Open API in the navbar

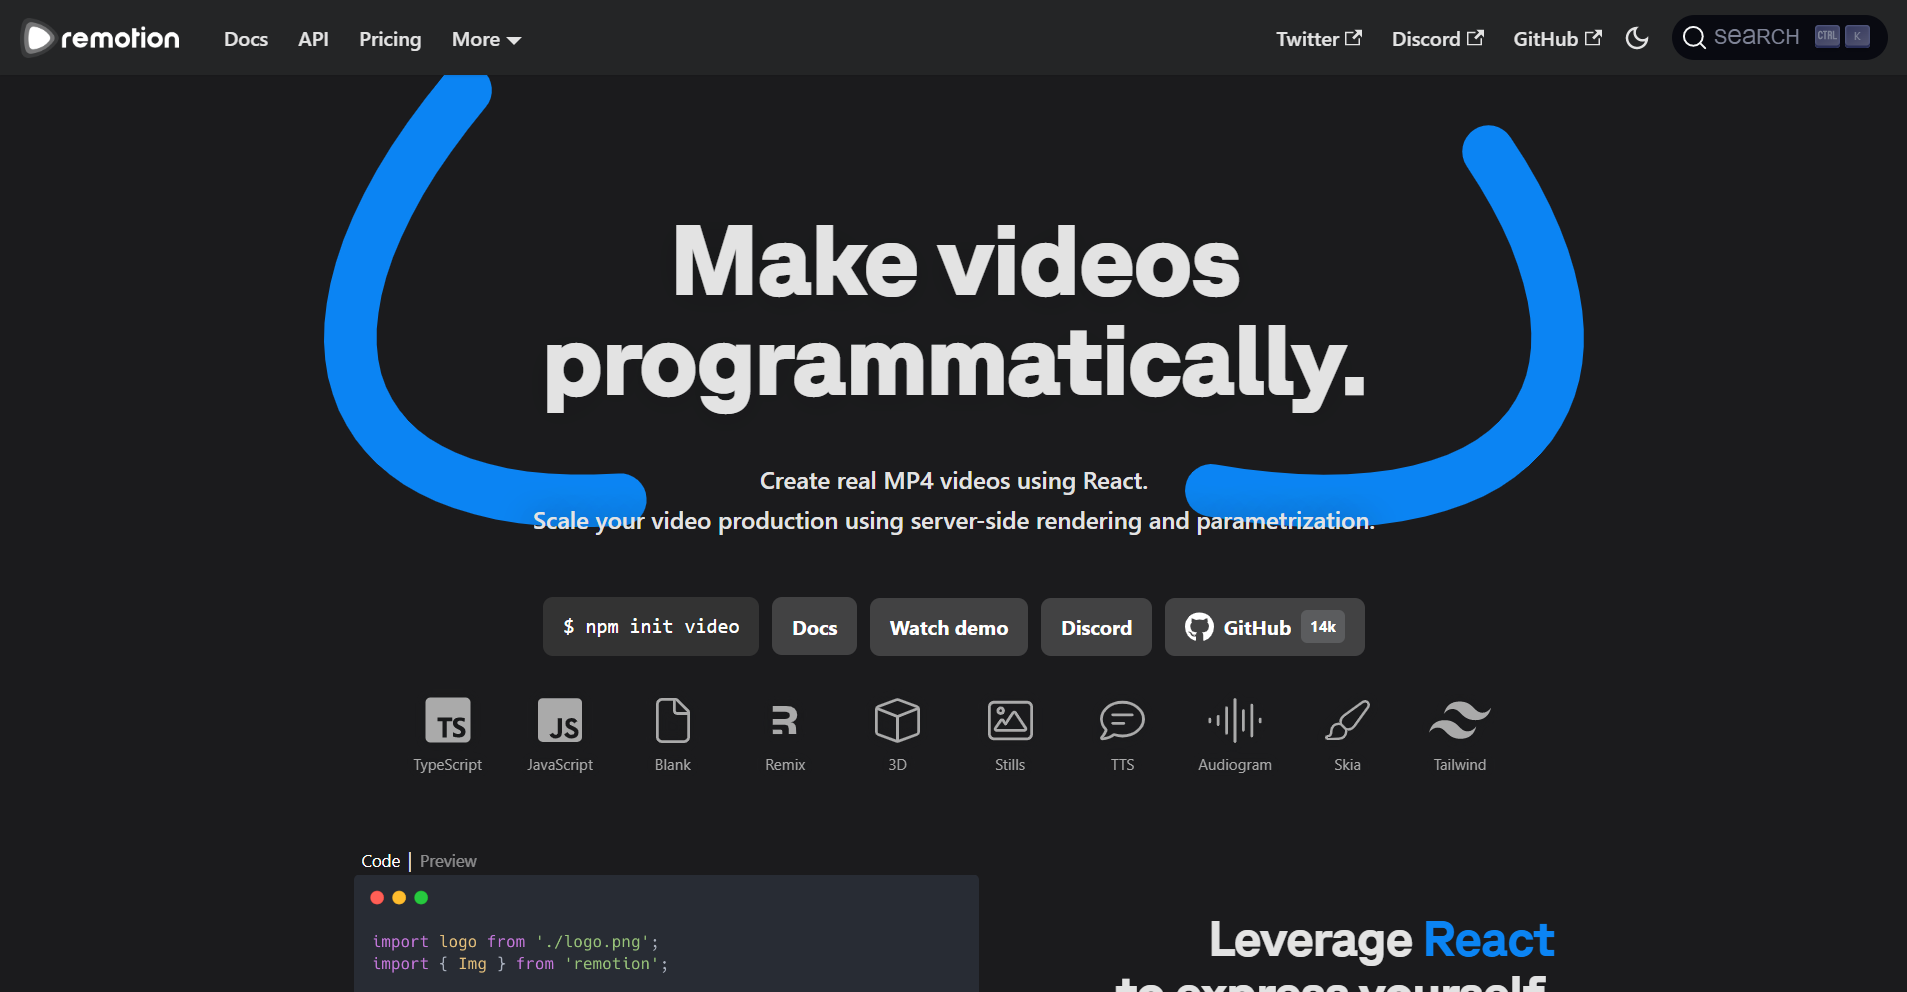click(313, 39)
